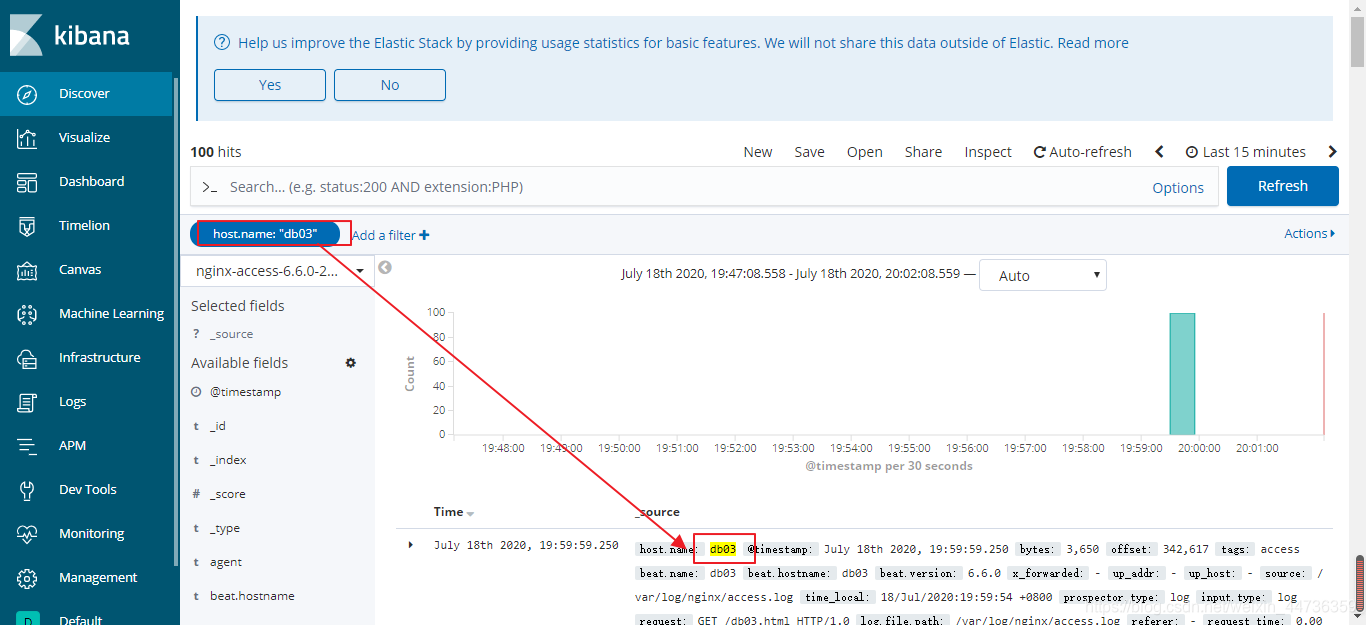The width and height of the screenshot is (1366, 625).
Task: Open Management gear icon
Action: tap(28, 578)
